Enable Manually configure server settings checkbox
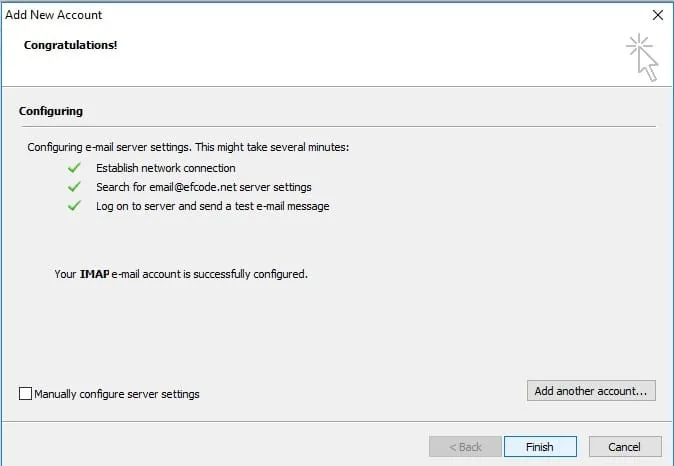The image size is (674, 466). [26, 394]
